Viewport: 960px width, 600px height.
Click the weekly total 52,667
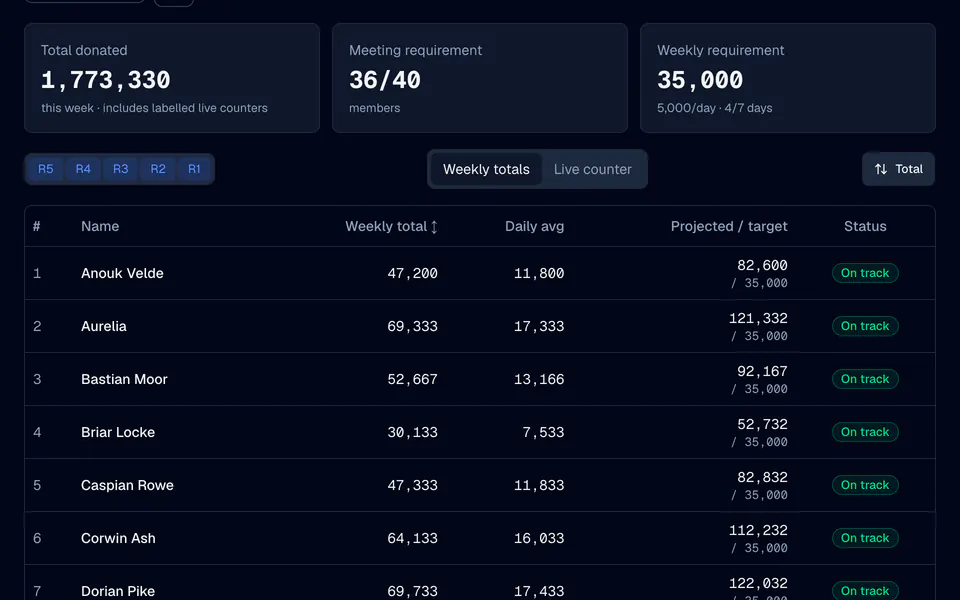(x=413, y=379)
